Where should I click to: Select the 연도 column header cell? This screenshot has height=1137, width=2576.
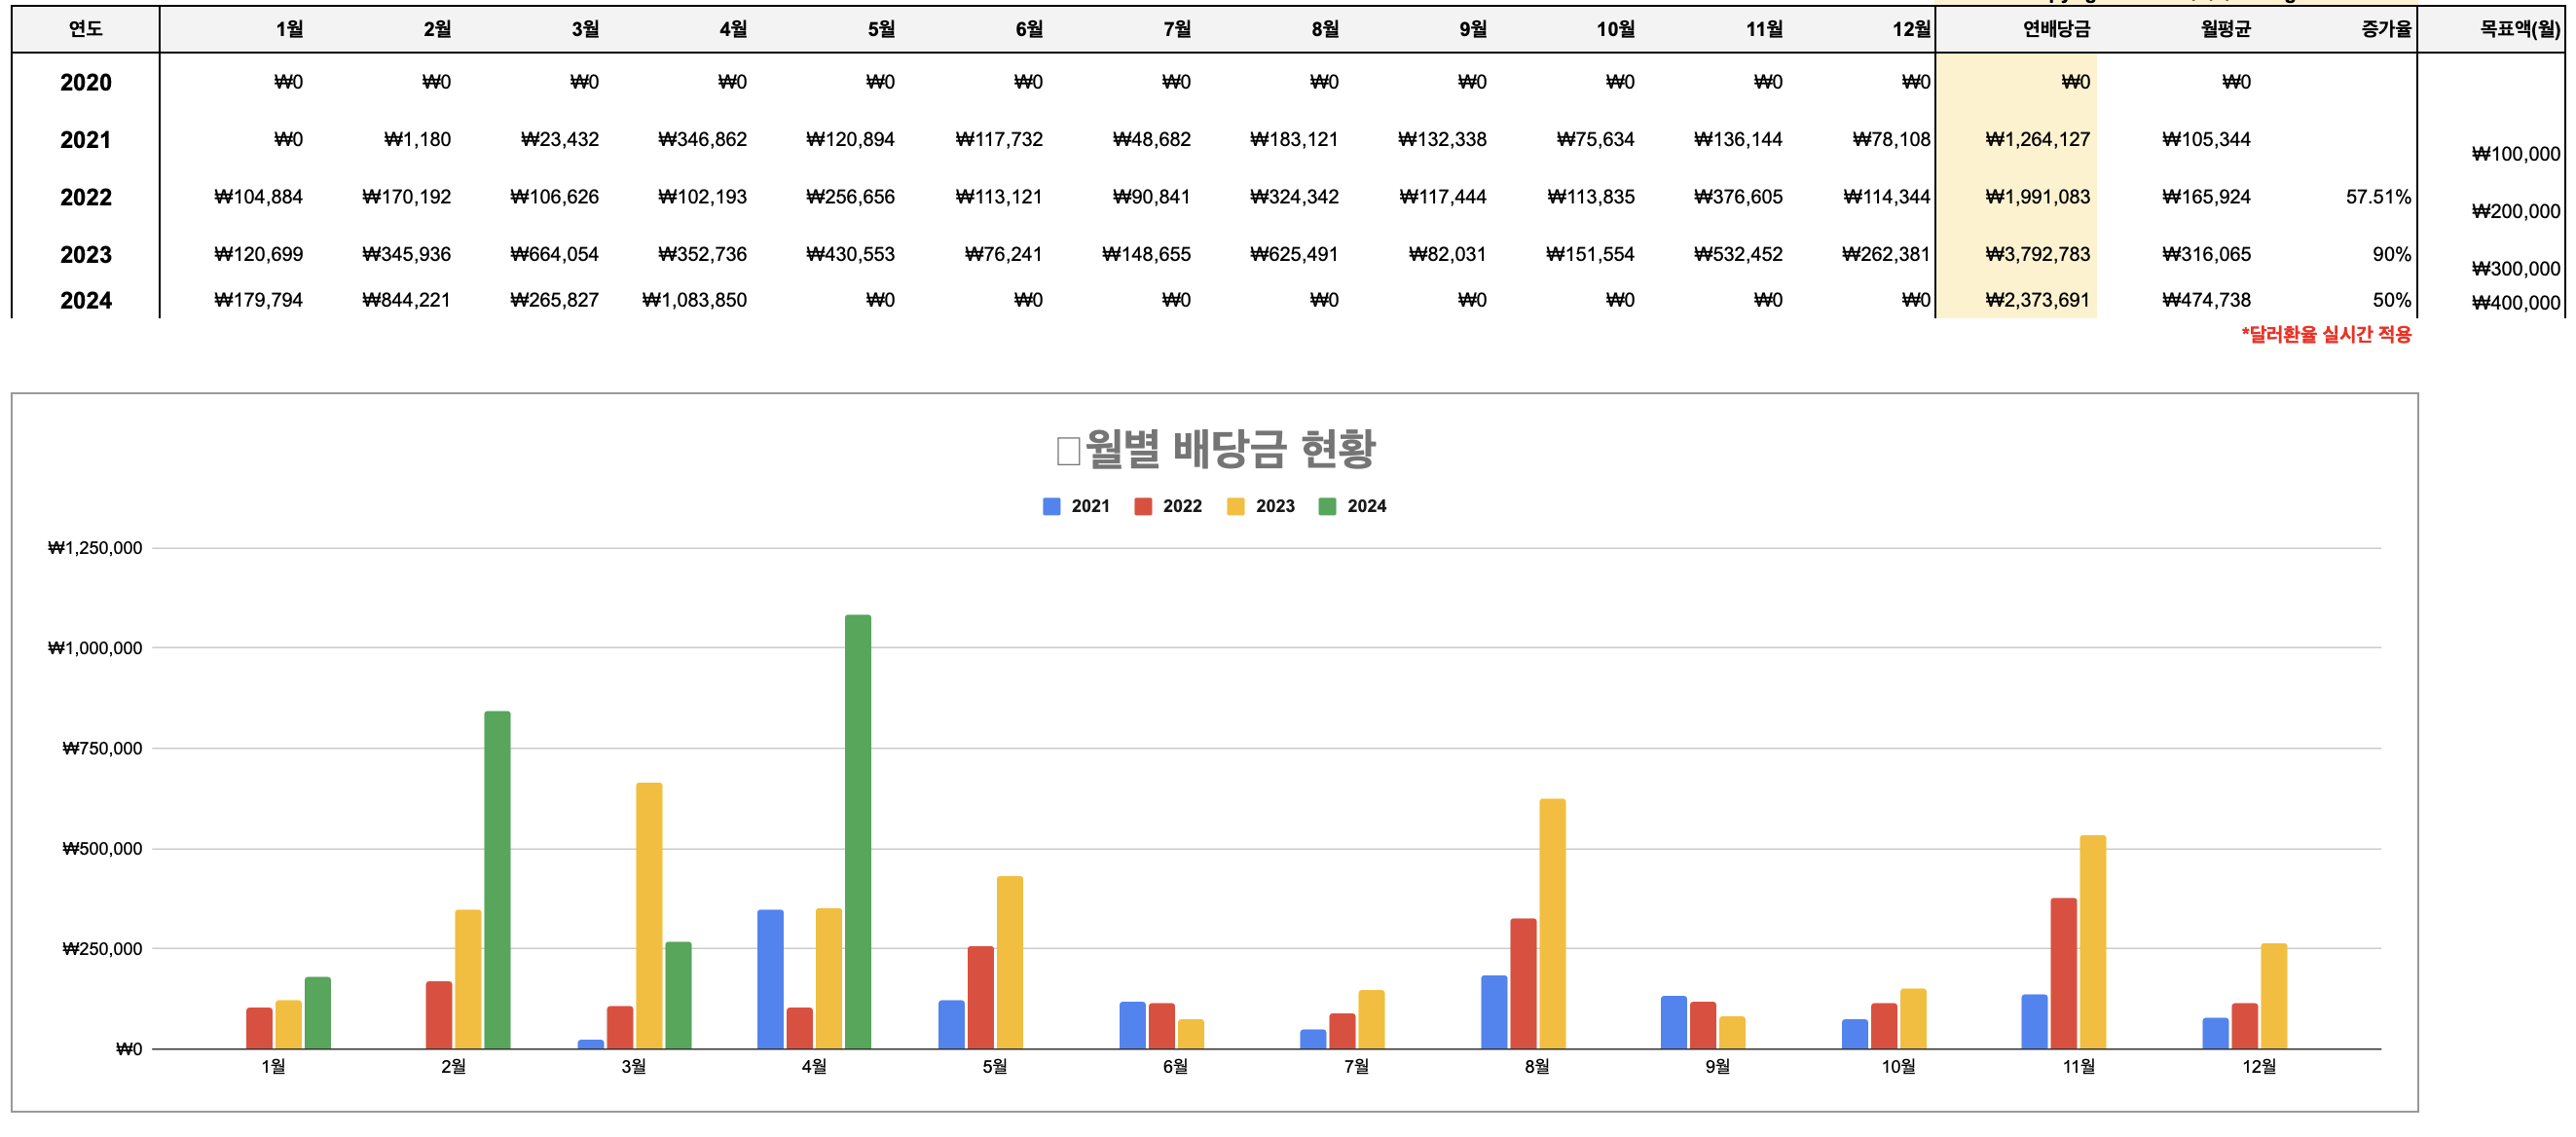(85, 29)
